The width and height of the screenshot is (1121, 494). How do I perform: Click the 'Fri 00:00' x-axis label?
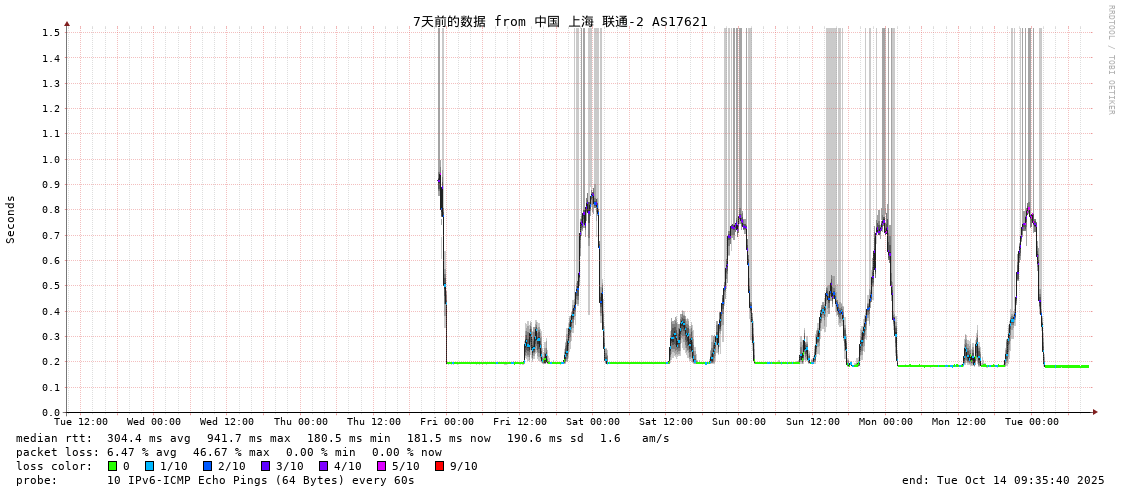[x=447, y=422]
